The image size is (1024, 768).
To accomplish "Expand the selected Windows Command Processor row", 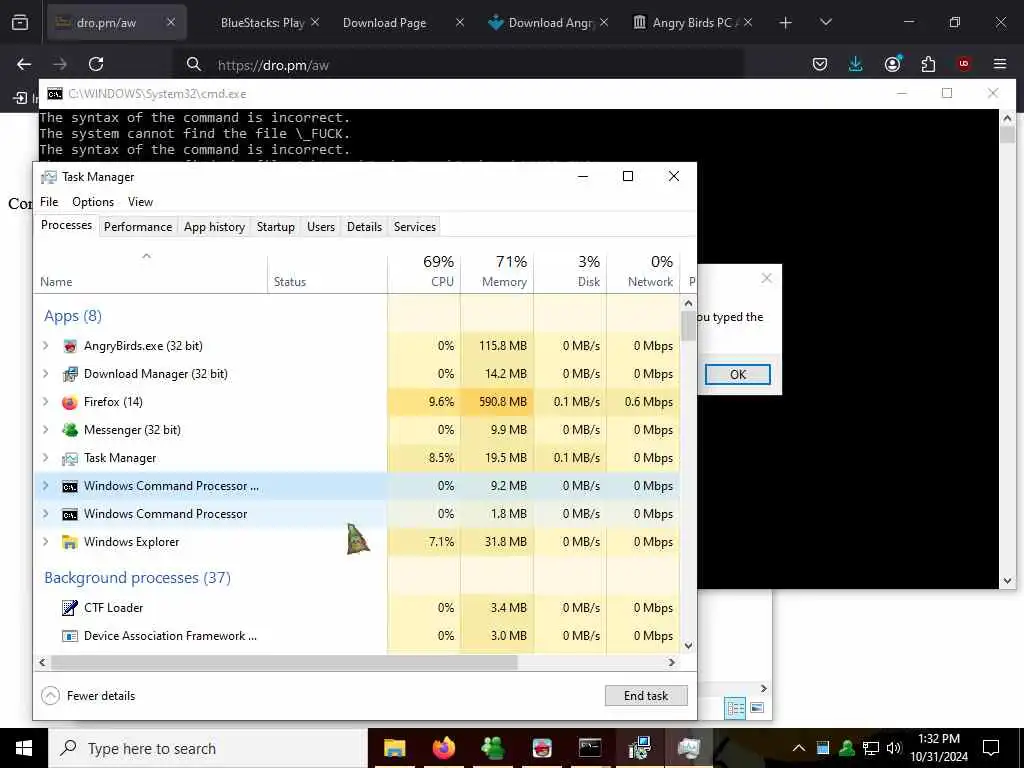I will coord(46,486).
